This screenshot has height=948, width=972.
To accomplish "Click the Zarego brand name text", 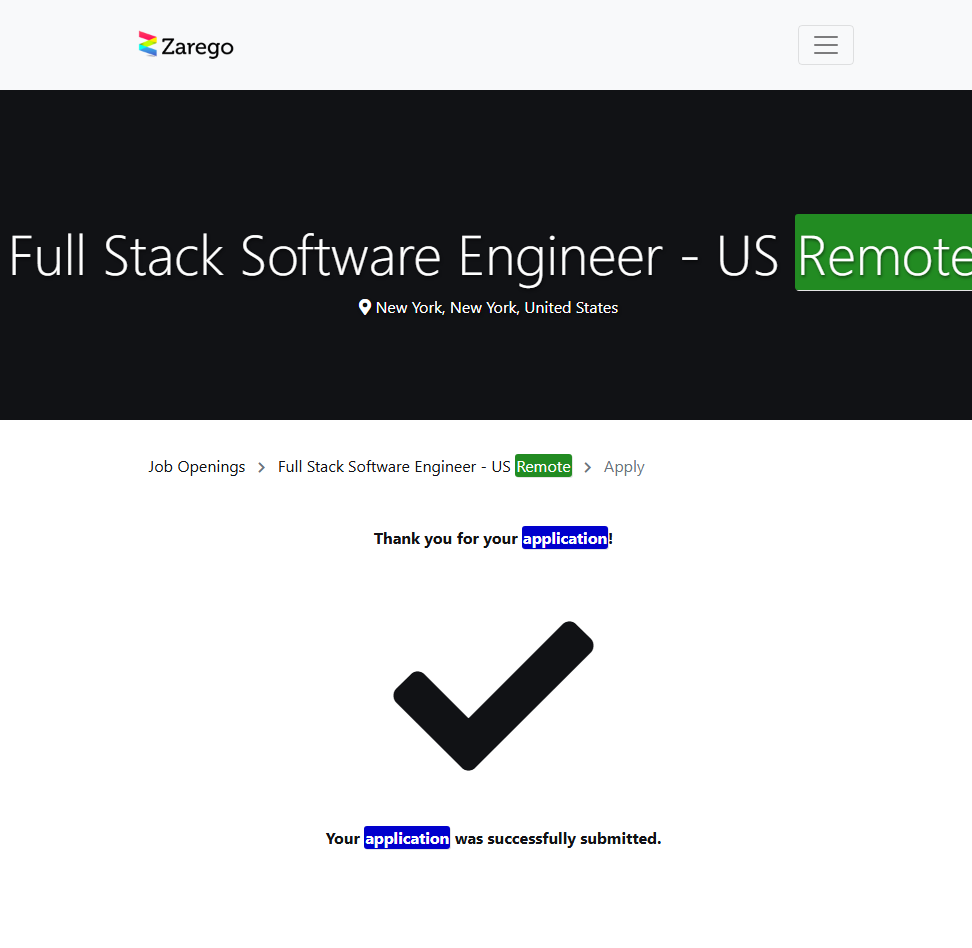I will [197, 46].
